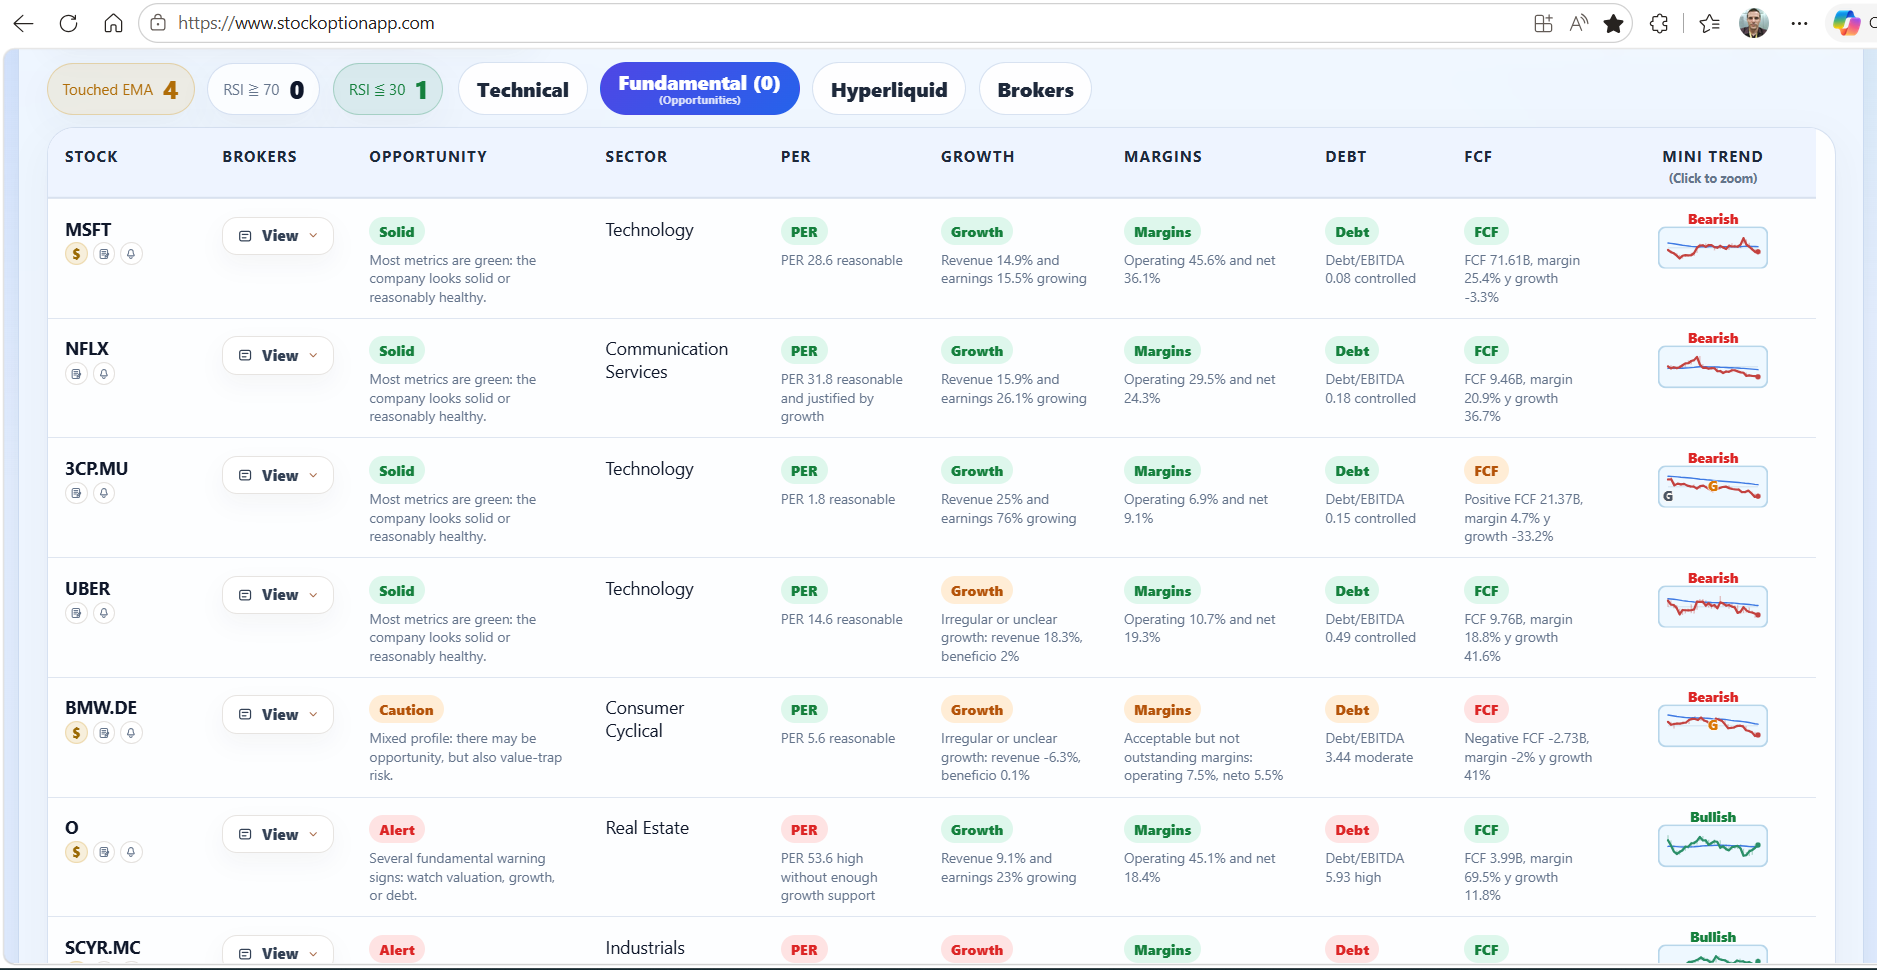
Task: Click the SCYR.MC stock ticker
Action: pyautogui.click(x=103, y=947)
